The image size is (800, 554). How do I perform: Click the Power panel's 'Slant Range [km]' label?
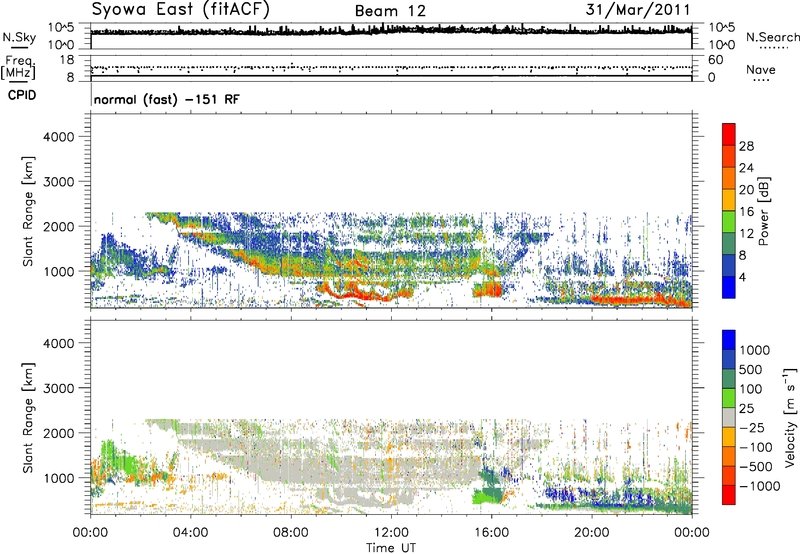point(28,211)
